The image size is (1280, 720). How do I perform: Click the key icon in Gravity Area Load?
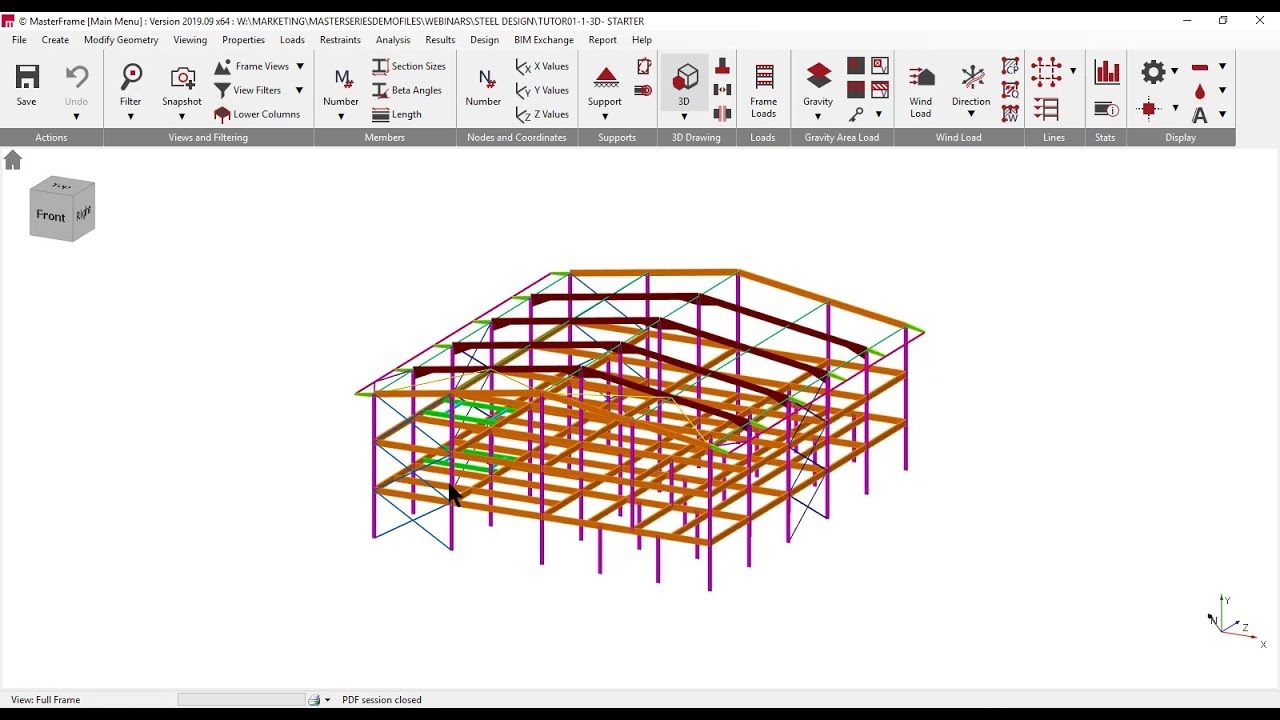pyautogui.click(x=856, y=115)
